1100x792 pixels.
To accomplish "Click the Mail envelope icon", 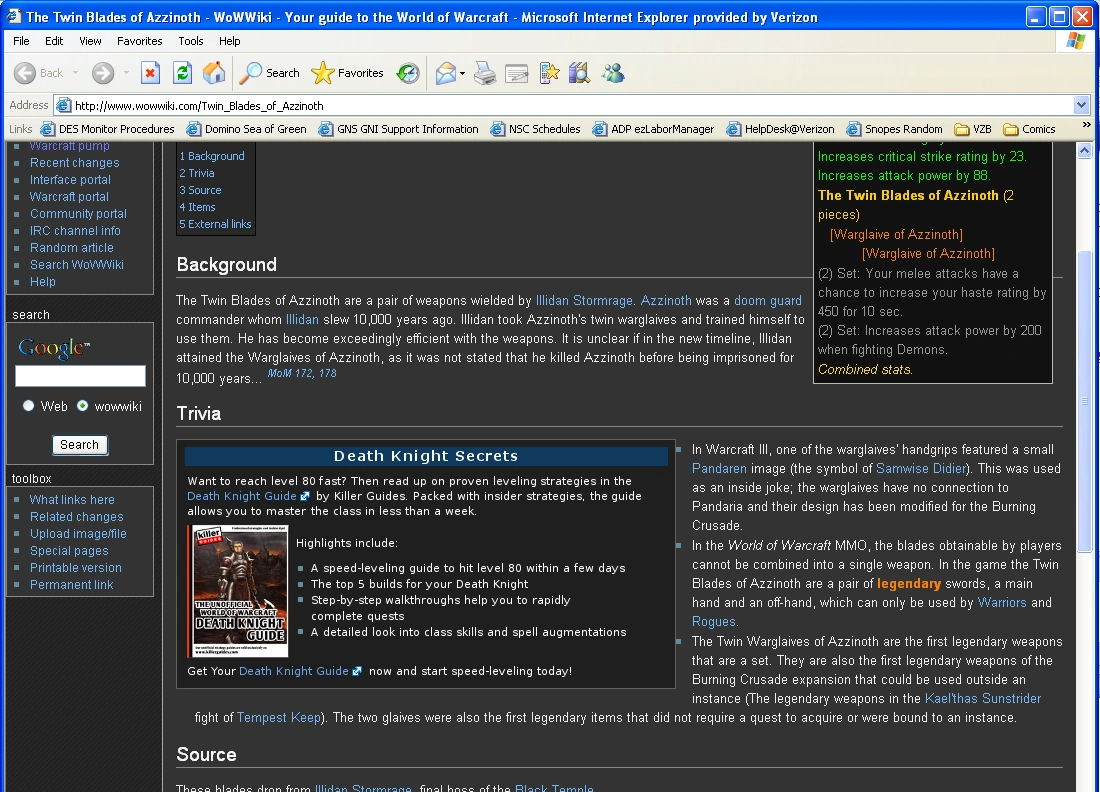I will click(445, 73).
